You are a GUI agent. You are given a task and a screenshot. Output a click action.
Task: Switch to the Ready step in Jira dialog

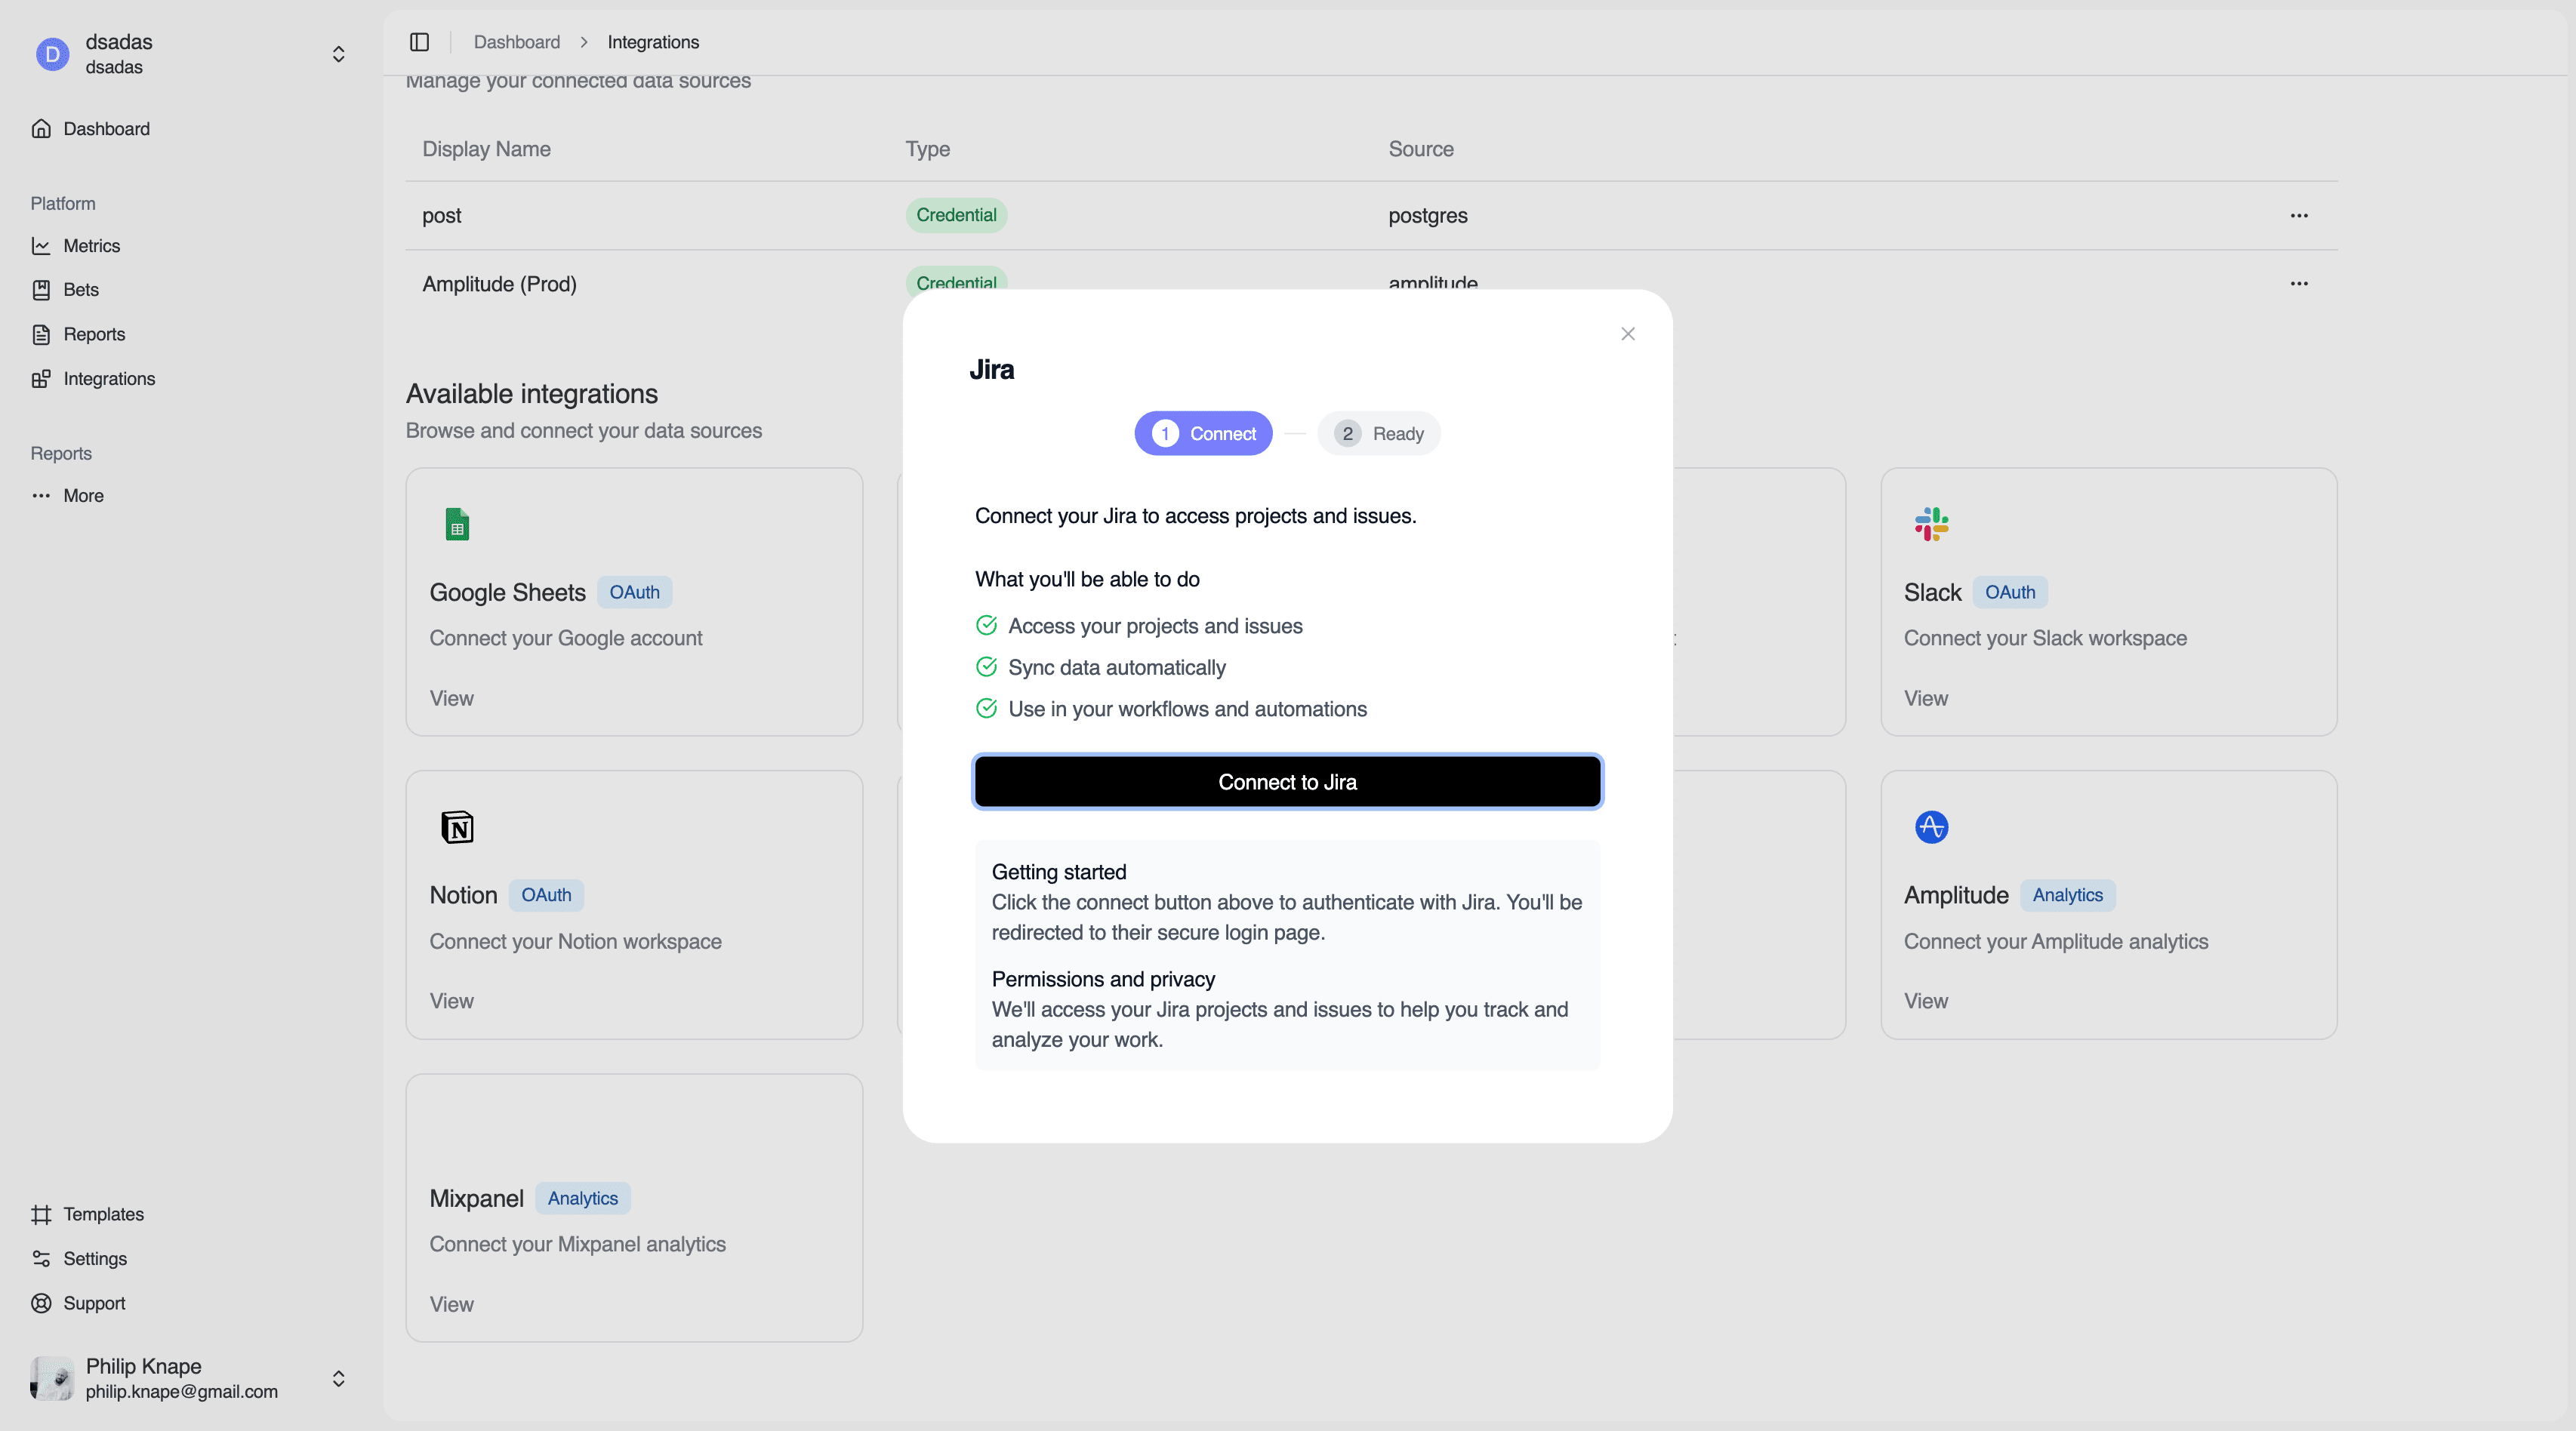(x=1379, y=433)
